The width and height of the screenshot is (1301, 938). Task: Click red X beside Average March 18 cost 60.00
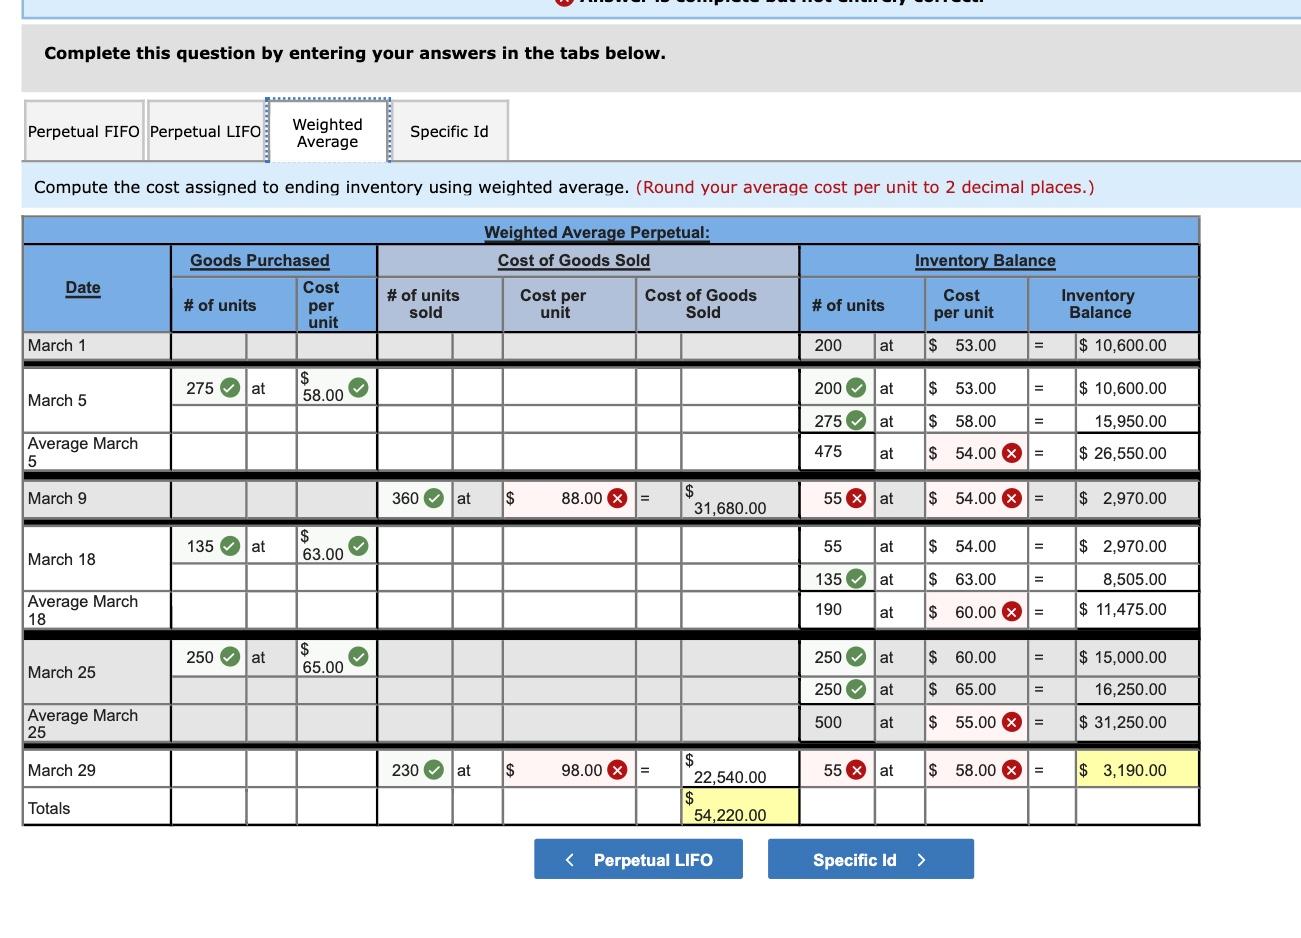coord(1012,611)
